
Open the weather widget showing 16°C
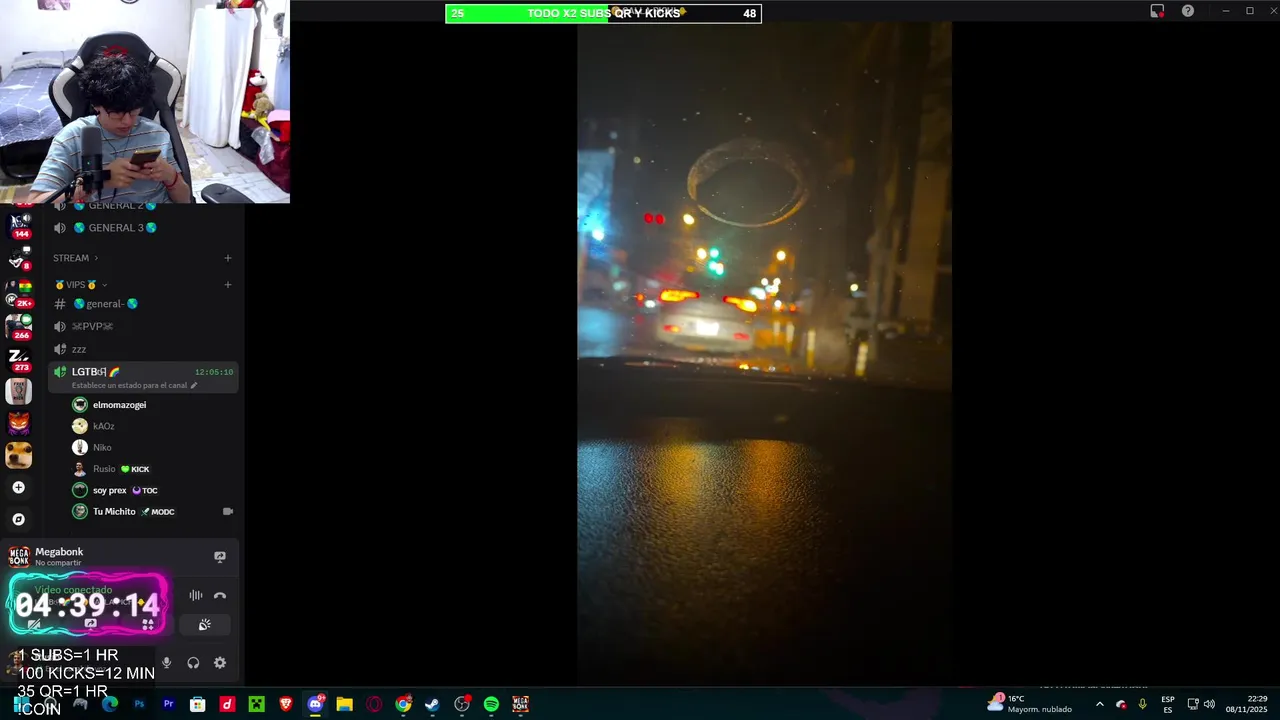(x=1030, y=704)
